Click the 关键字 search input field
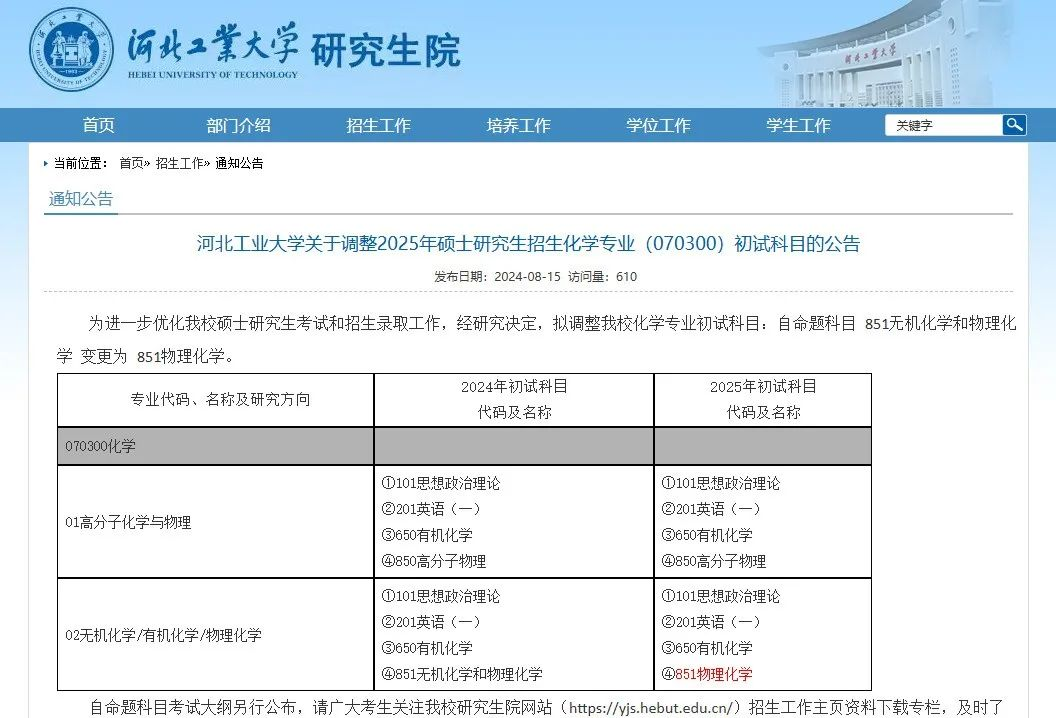Viewport: 1056px width, 718px height. coord(944,125)
